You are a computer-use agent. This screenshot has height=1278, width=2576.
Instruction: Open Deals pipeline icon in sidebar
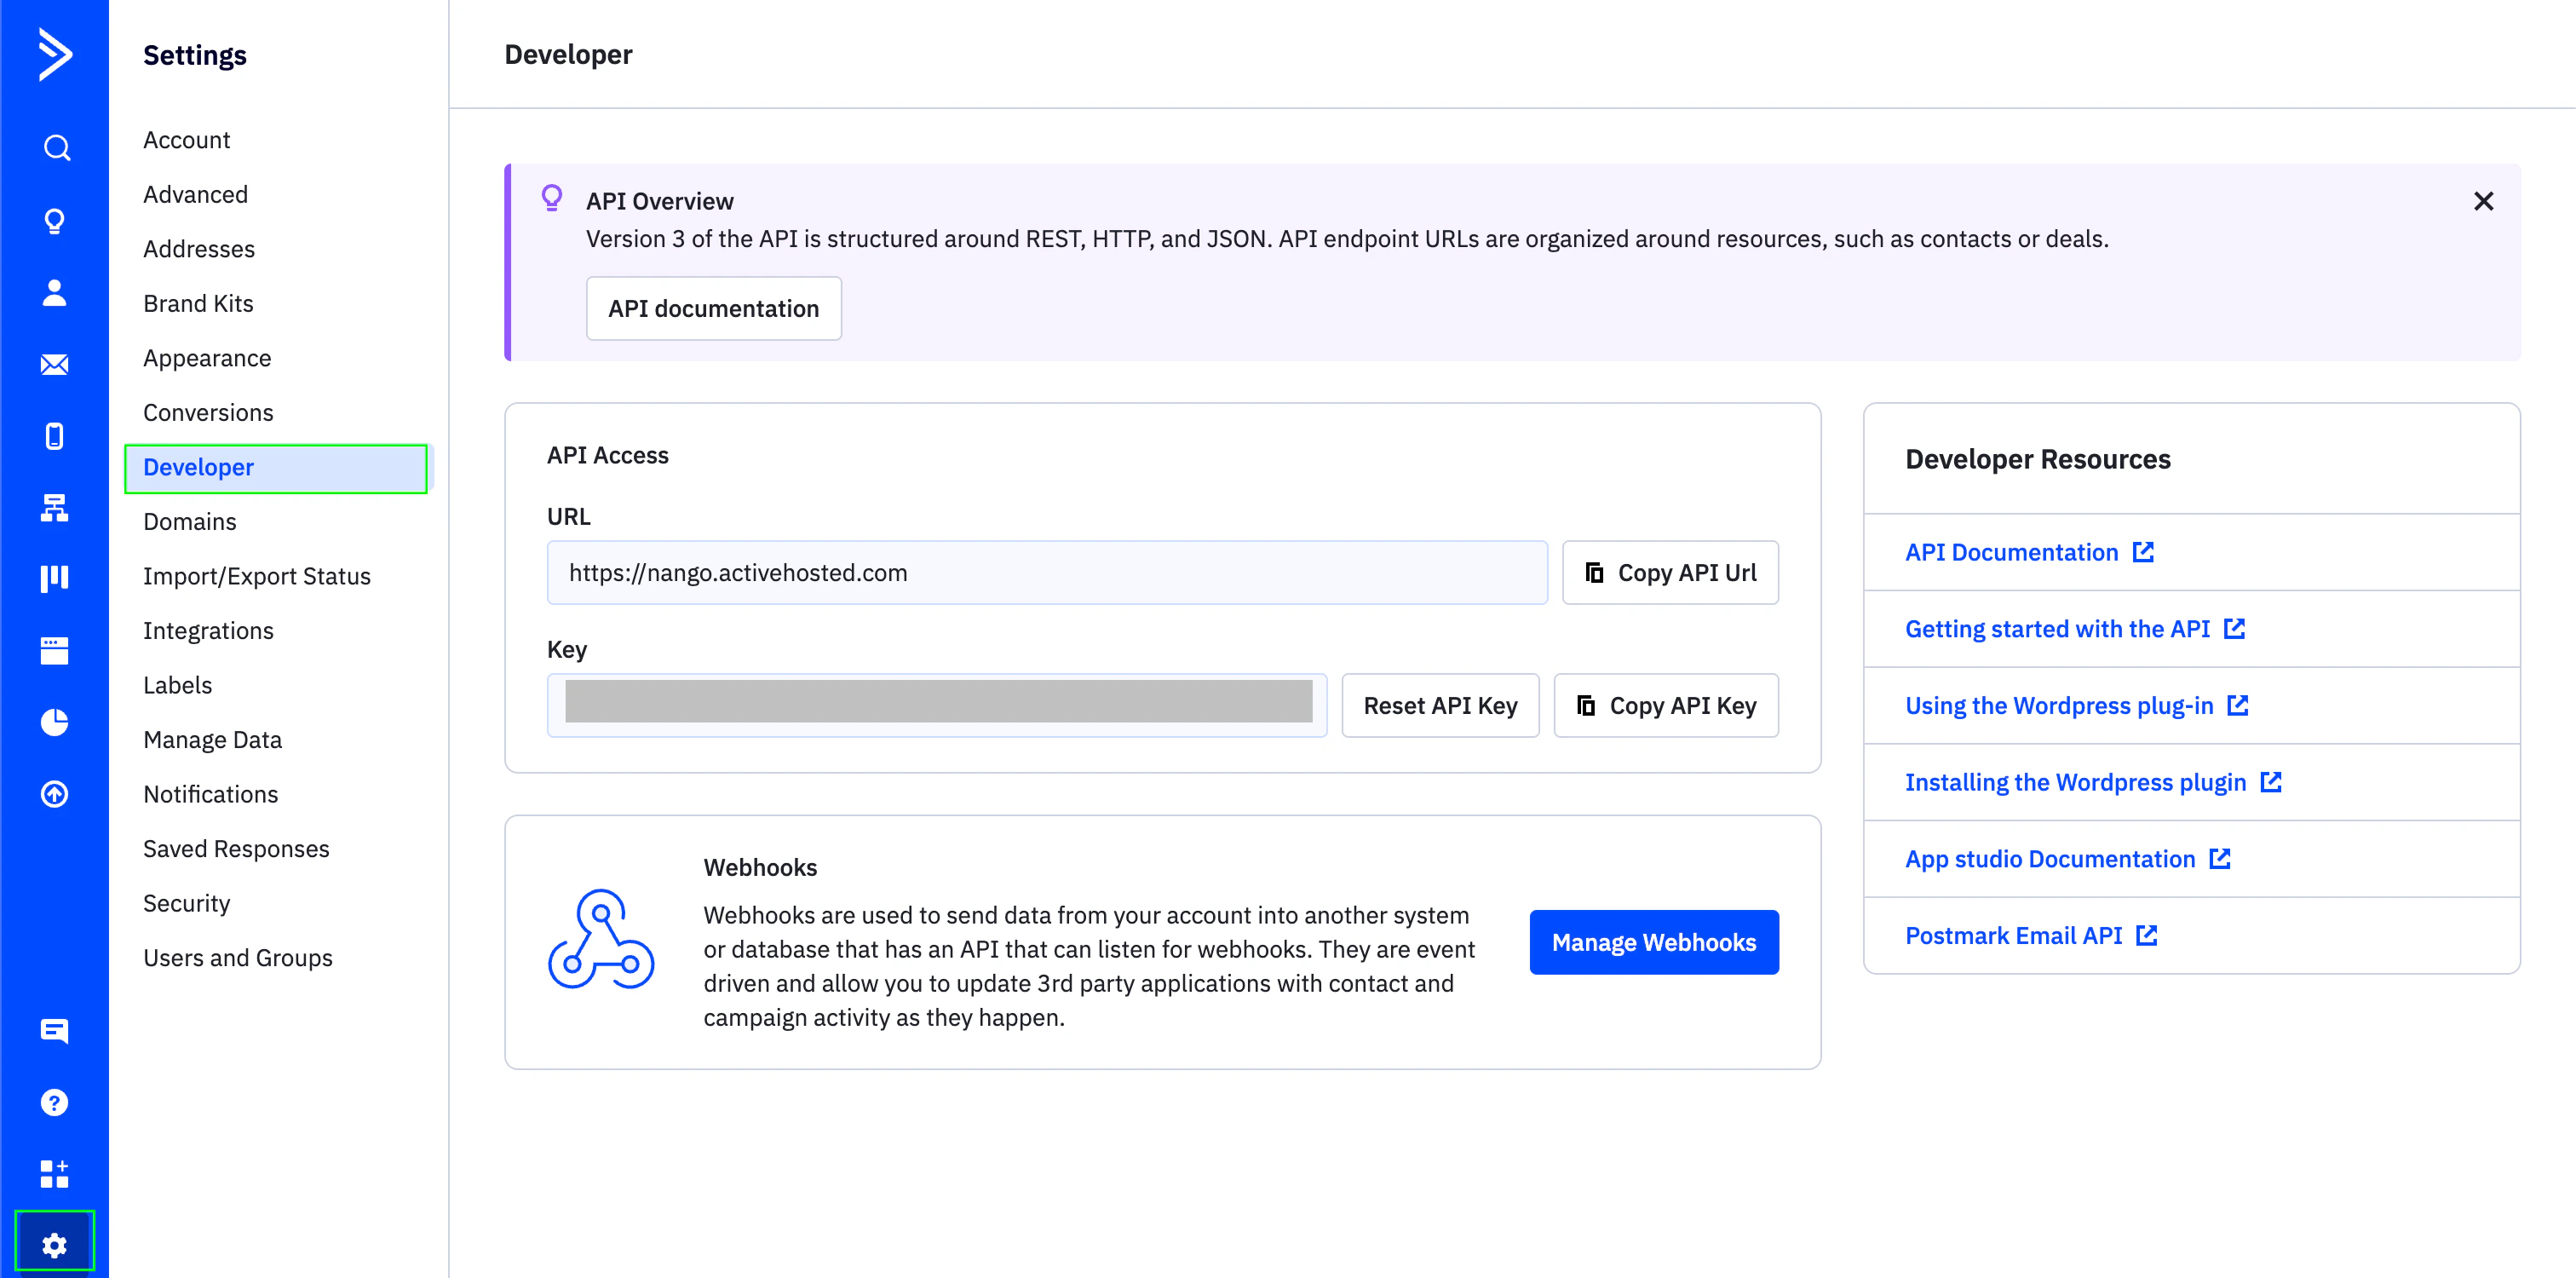click(55, 579)
